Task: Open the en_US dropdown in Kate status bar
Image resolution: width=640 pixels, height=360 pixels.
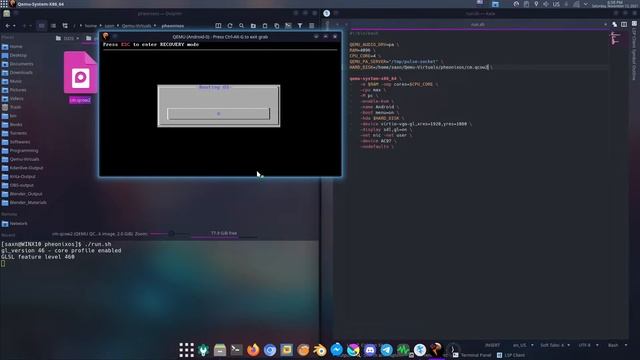Action: [523, 345]
